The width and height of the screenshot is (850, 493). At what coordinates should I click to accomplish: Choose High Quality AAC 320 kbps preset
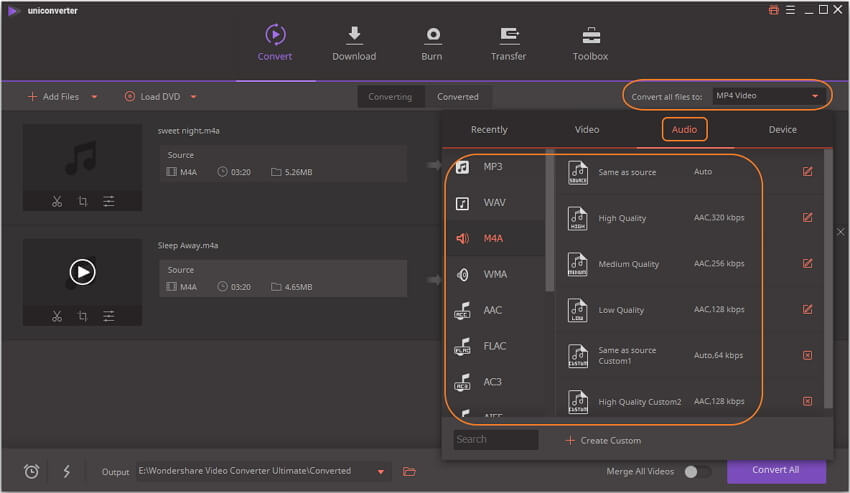(x=688, y=218)
